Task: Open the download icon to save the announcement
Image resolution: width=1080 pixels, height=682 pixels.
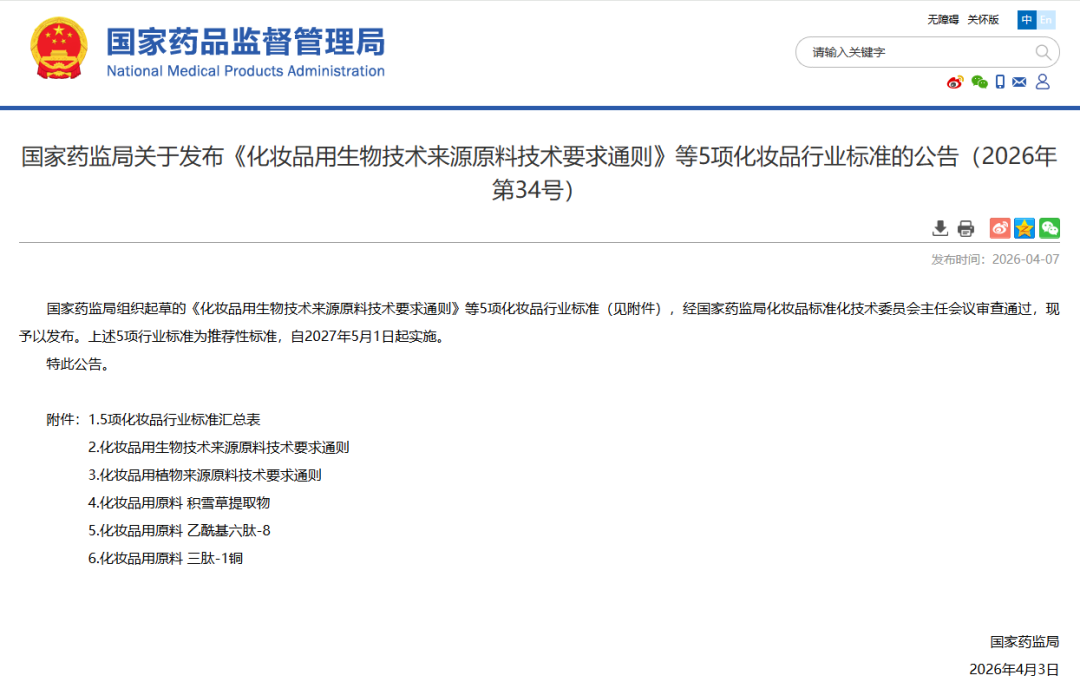Action: pos(940,228)
